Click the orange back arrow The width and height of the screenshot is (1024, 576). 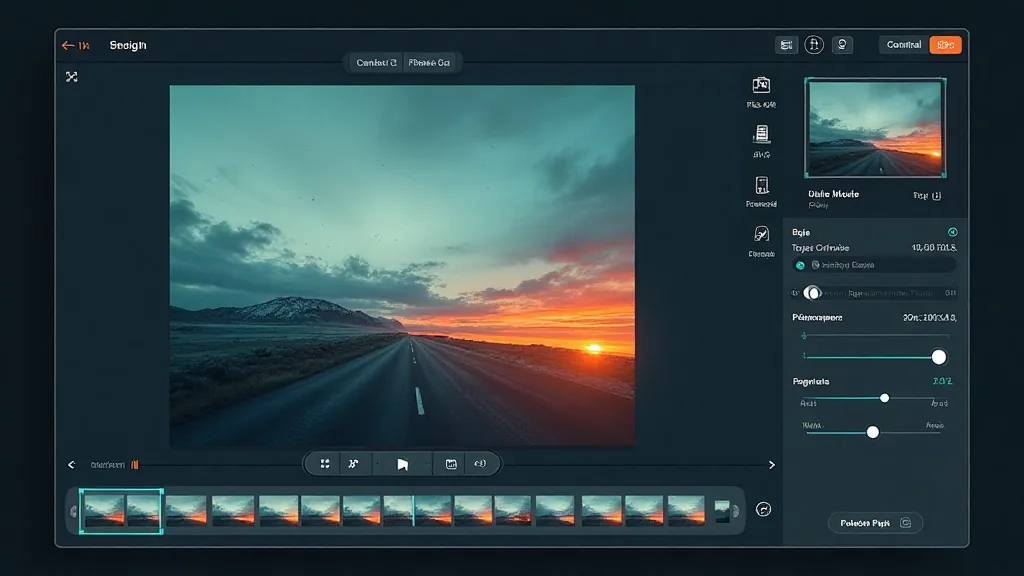(x=68, y=46)
